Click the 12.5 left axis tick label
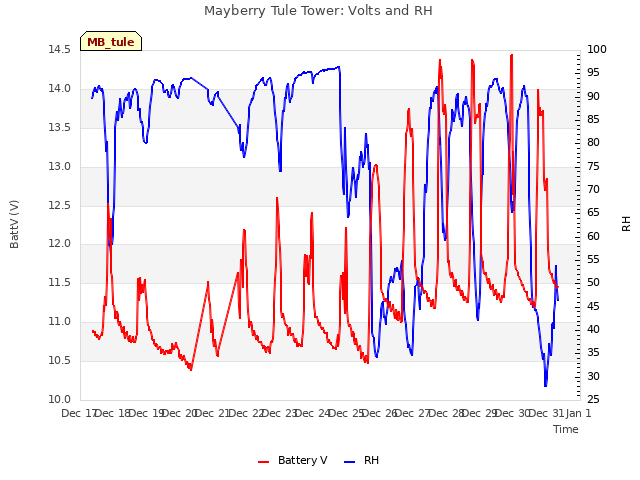This screenshot has height=480, width=640. [x=60, y=205]
